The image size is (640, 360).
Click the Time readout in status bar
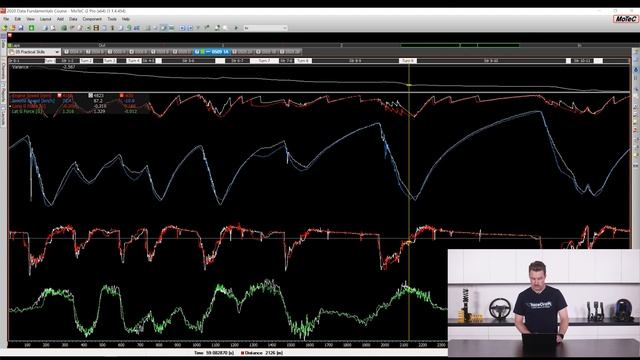click(214, 353)
